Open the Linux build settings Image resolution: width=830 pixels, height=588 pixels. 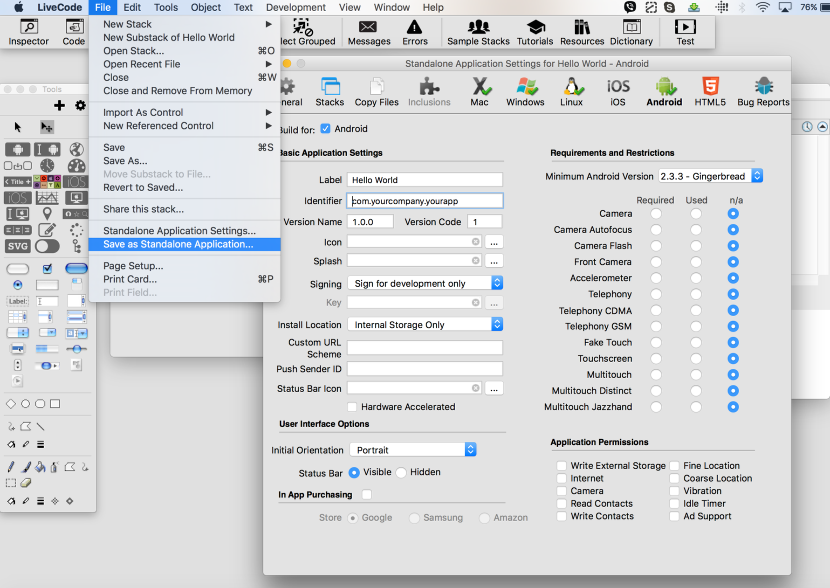pos(572,92)
